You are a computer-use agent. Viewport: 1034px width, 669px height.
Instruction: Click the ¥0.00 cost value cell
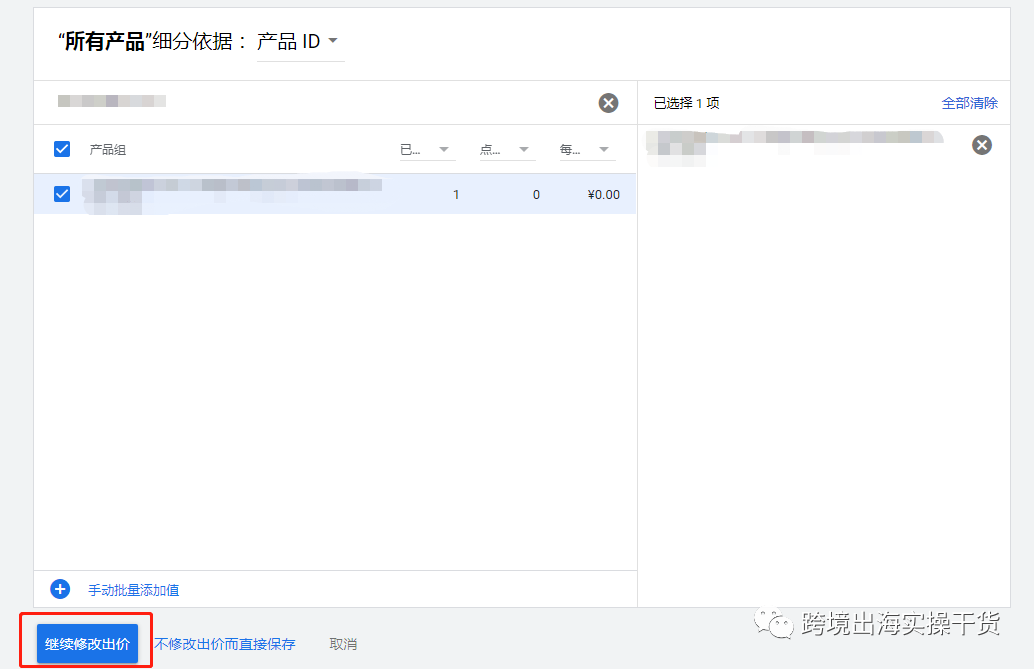pyautogui.click(x=604, y=194)
